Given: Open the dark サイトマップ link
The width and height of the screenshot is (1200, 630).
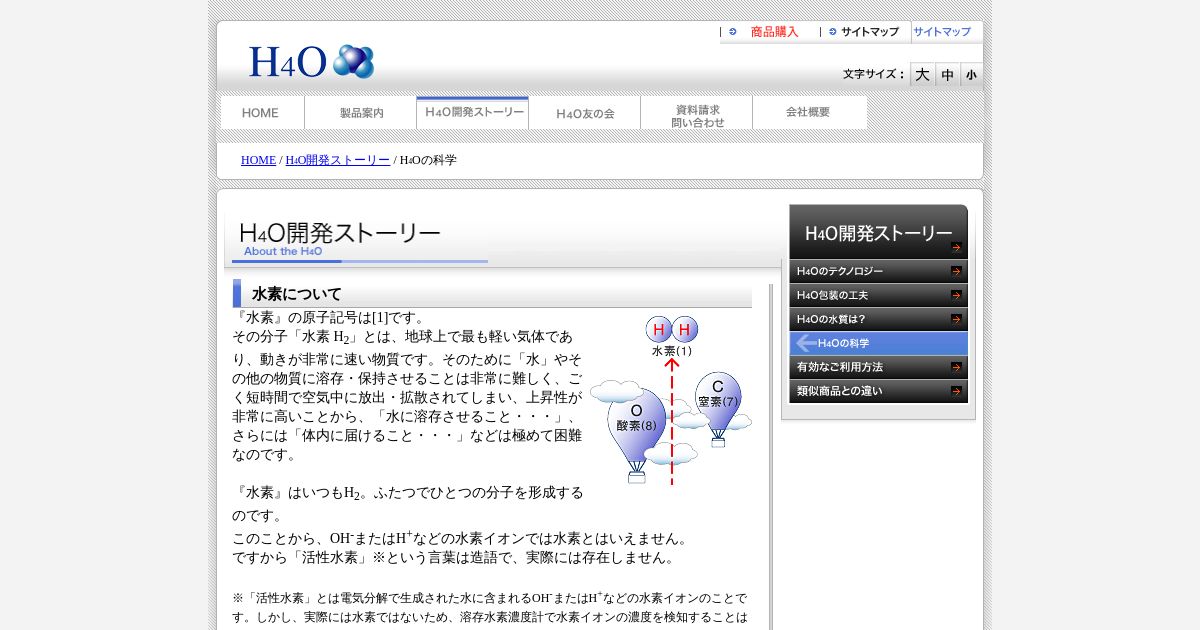Looking at the screenshot, I should pyautogui.click(x=869, y=32).
